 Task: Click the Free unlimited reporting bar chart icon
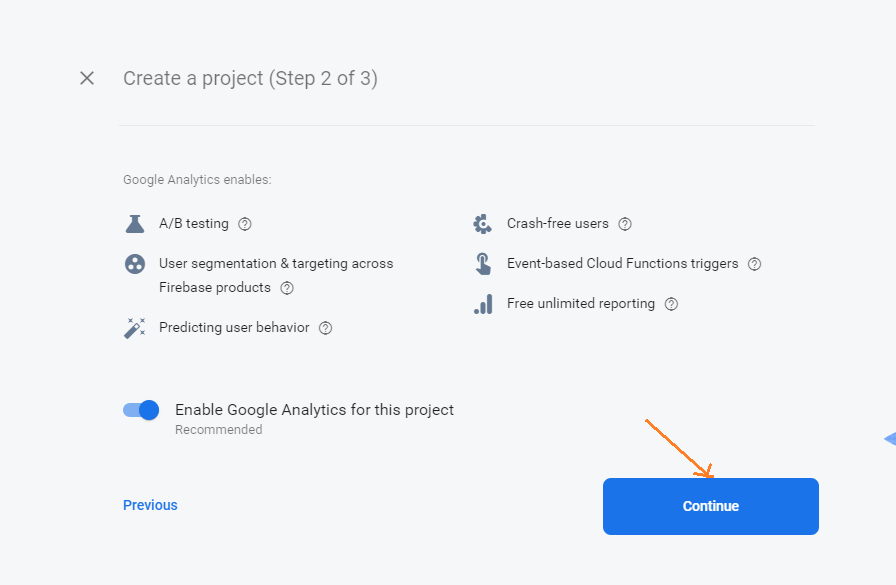tap(483, 304)
